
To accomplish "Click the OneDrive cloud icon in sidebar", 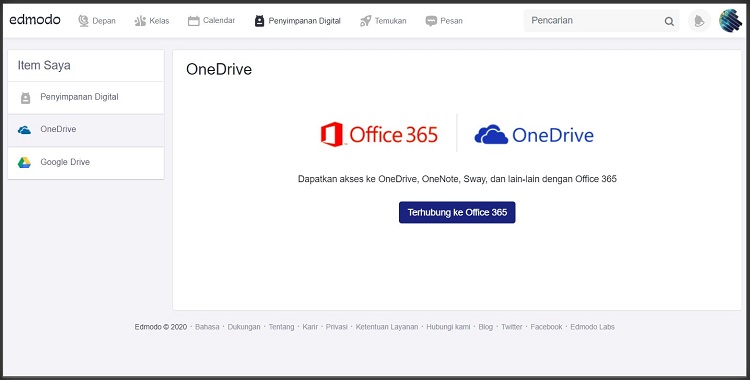I will point(24,130).
